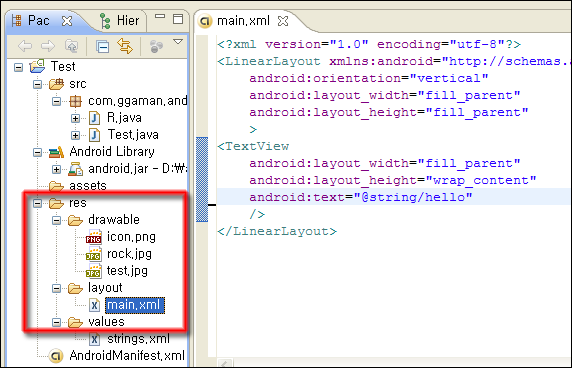Select strings.xml in values folder
572x368 pixels.
138,339
